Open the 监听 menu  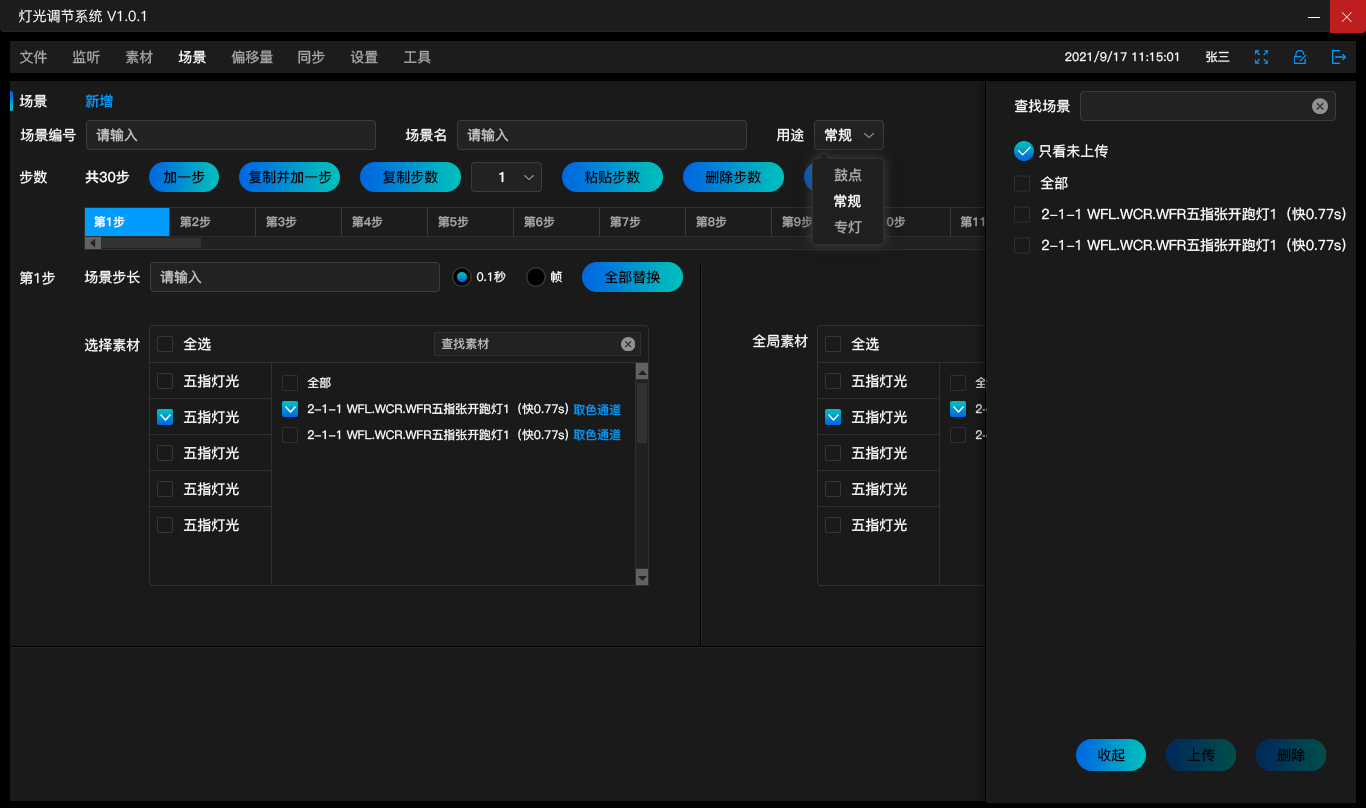tap(86, 57)
